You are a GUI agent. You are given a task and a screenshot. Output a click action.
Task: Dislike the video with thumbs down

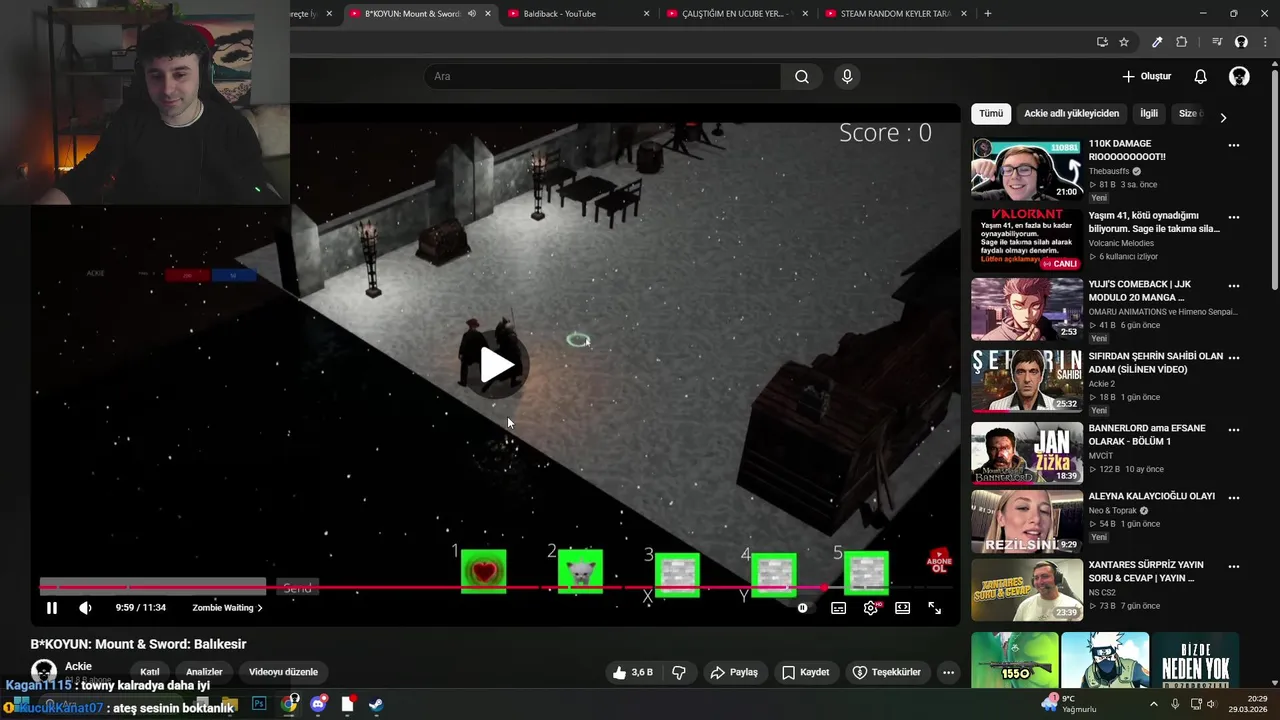tap(678, 672)
